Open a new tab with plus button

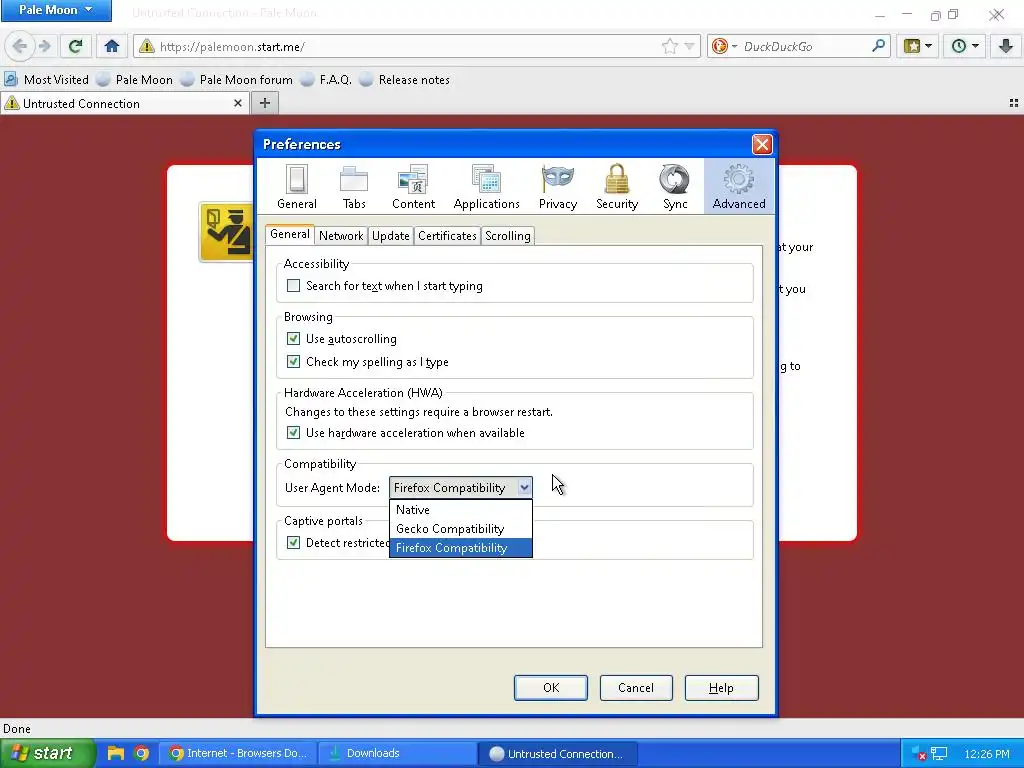[264, 103]
